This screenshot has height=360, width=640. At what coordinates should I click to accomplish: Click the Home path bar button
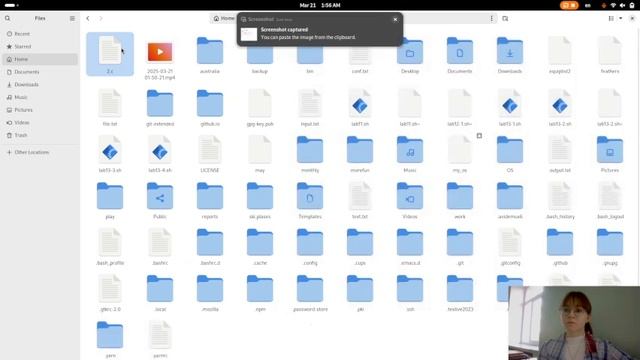[224, 18]
